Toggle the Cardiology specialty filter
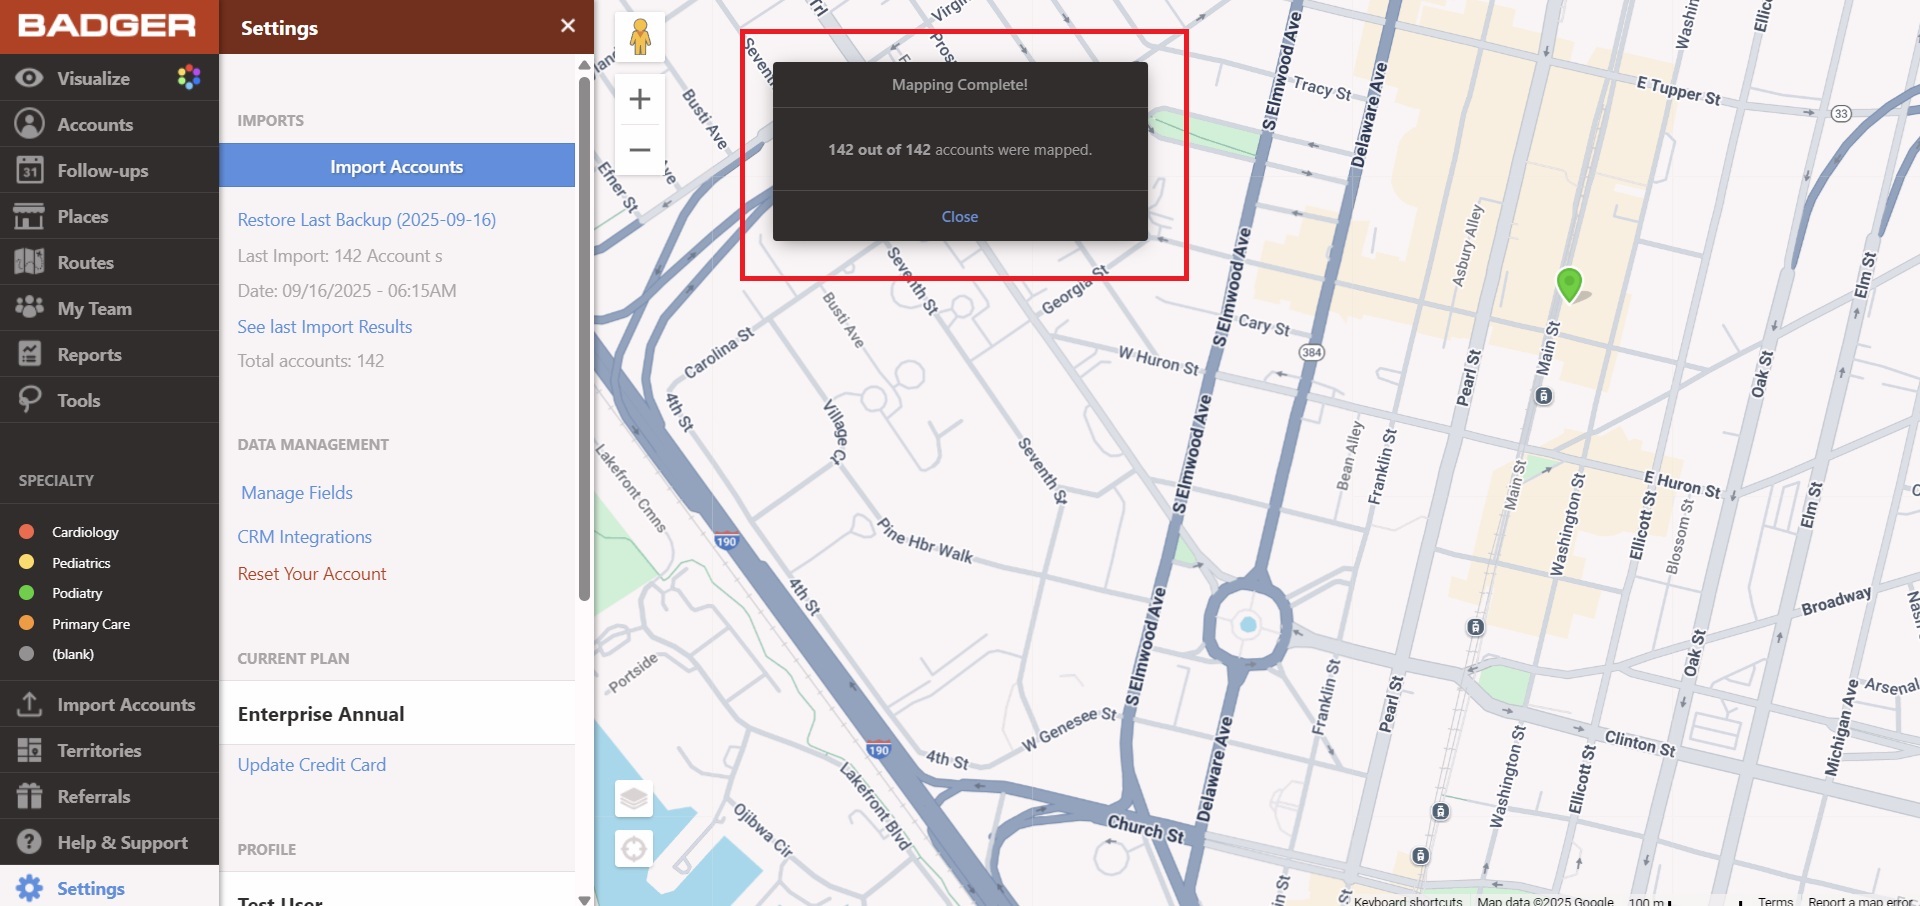 click(x=85, y=532)
